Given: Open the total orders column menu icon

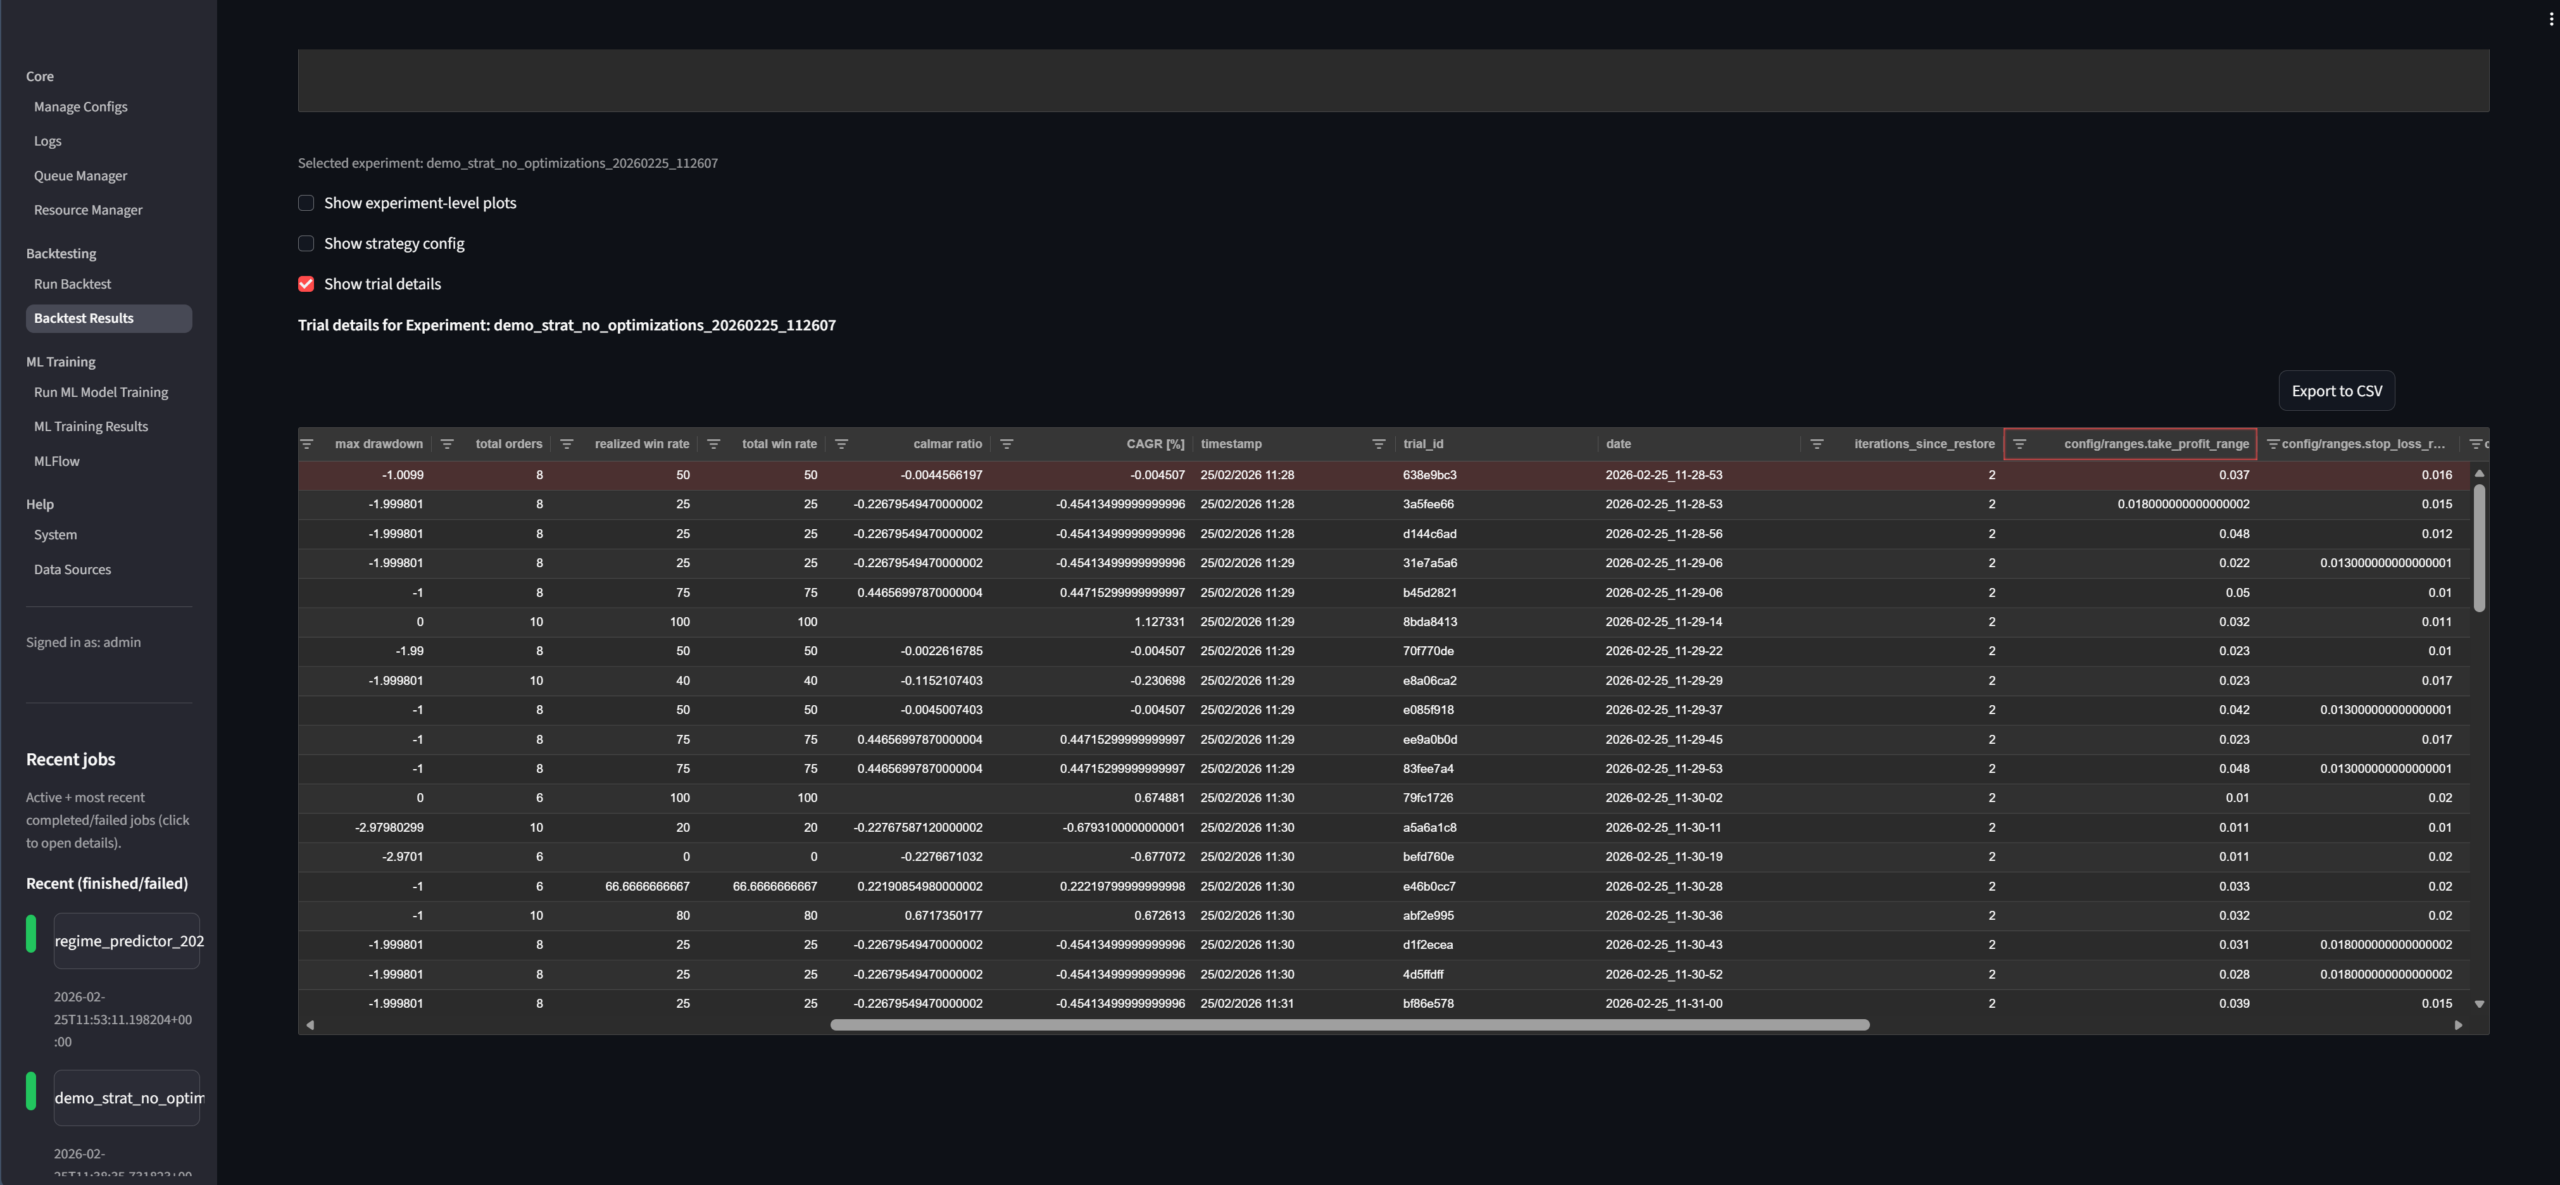Looking at the screenshot, I should tap(447, 444).
